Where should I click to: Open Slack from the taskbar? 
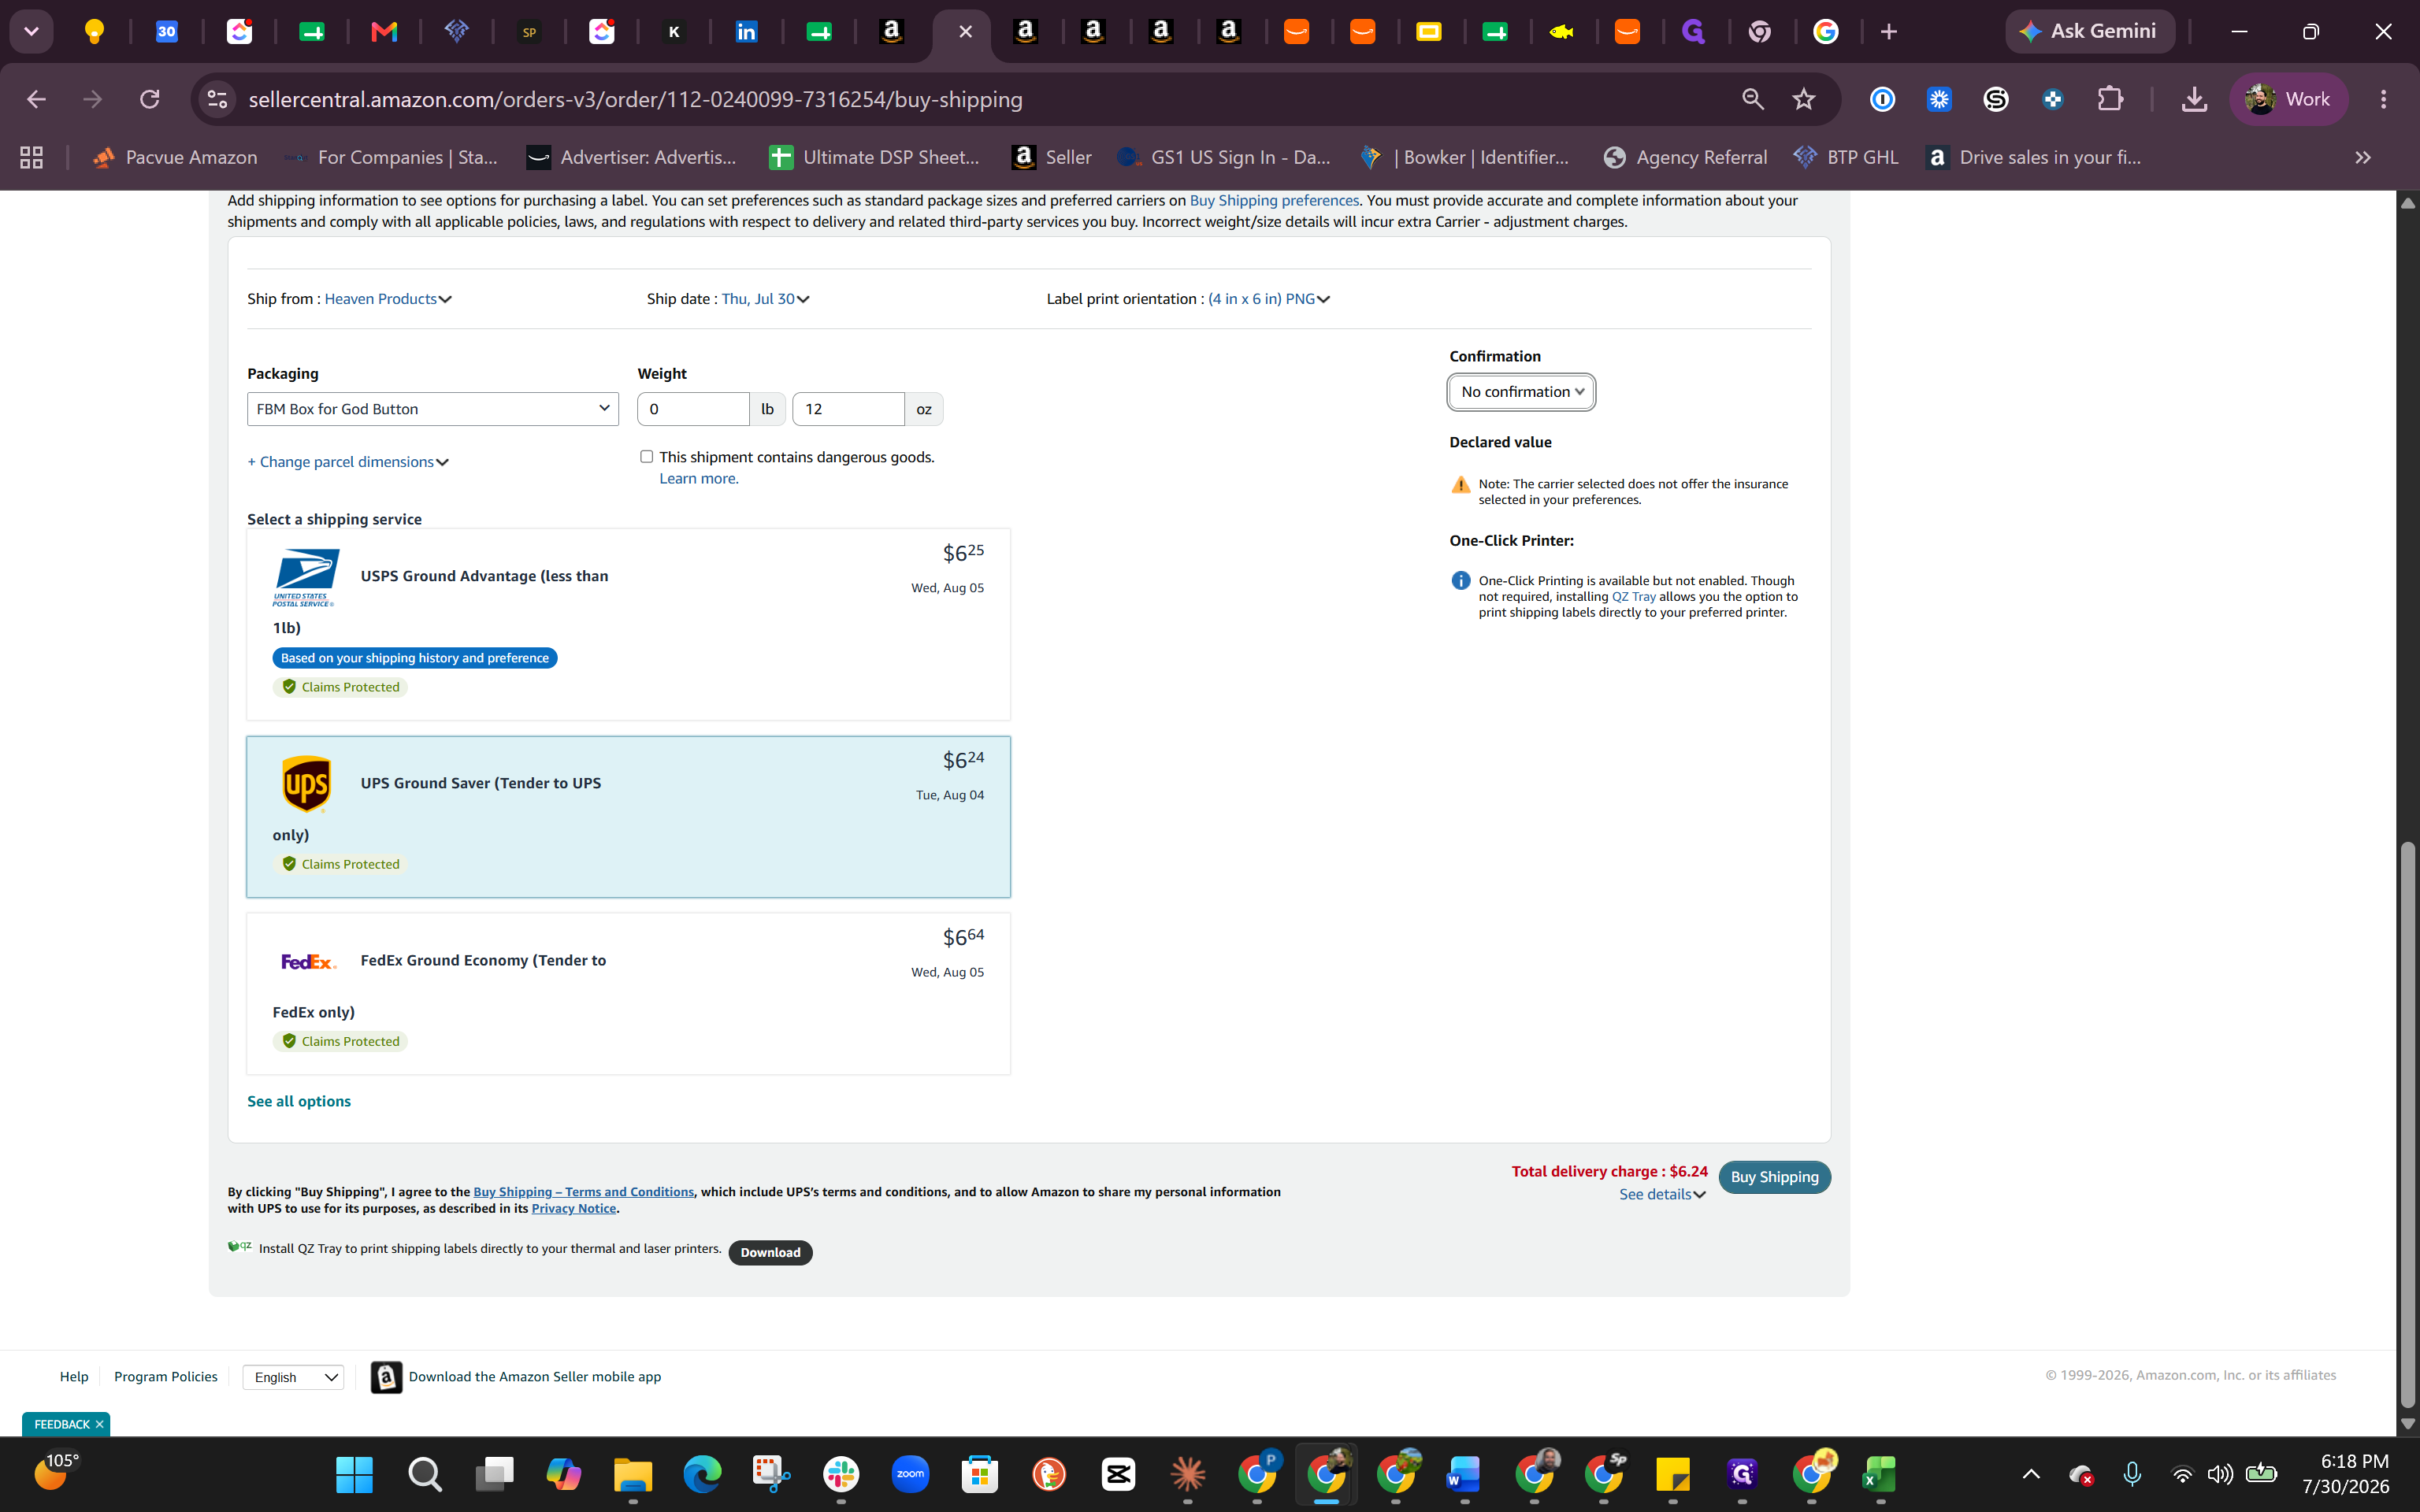[x=841, y=1474]
